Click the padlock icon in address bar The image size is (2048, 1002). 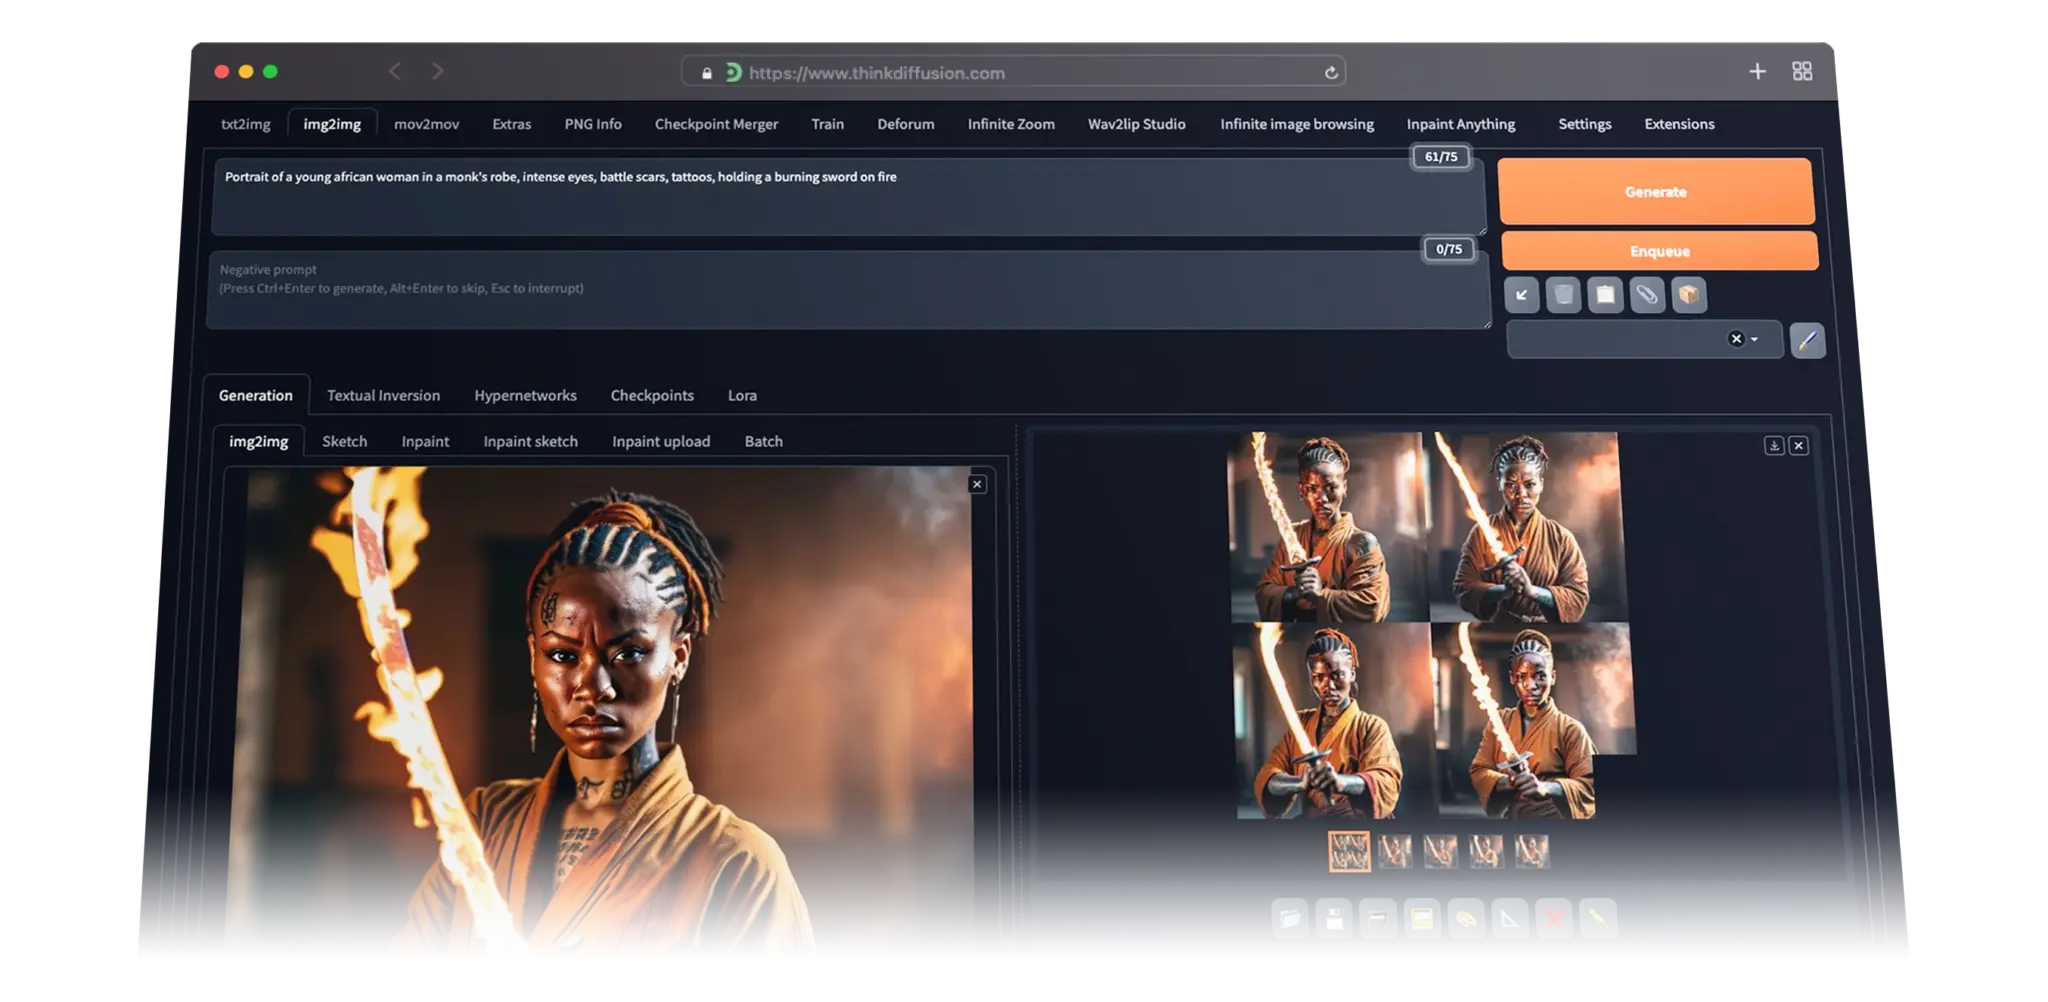707,73
